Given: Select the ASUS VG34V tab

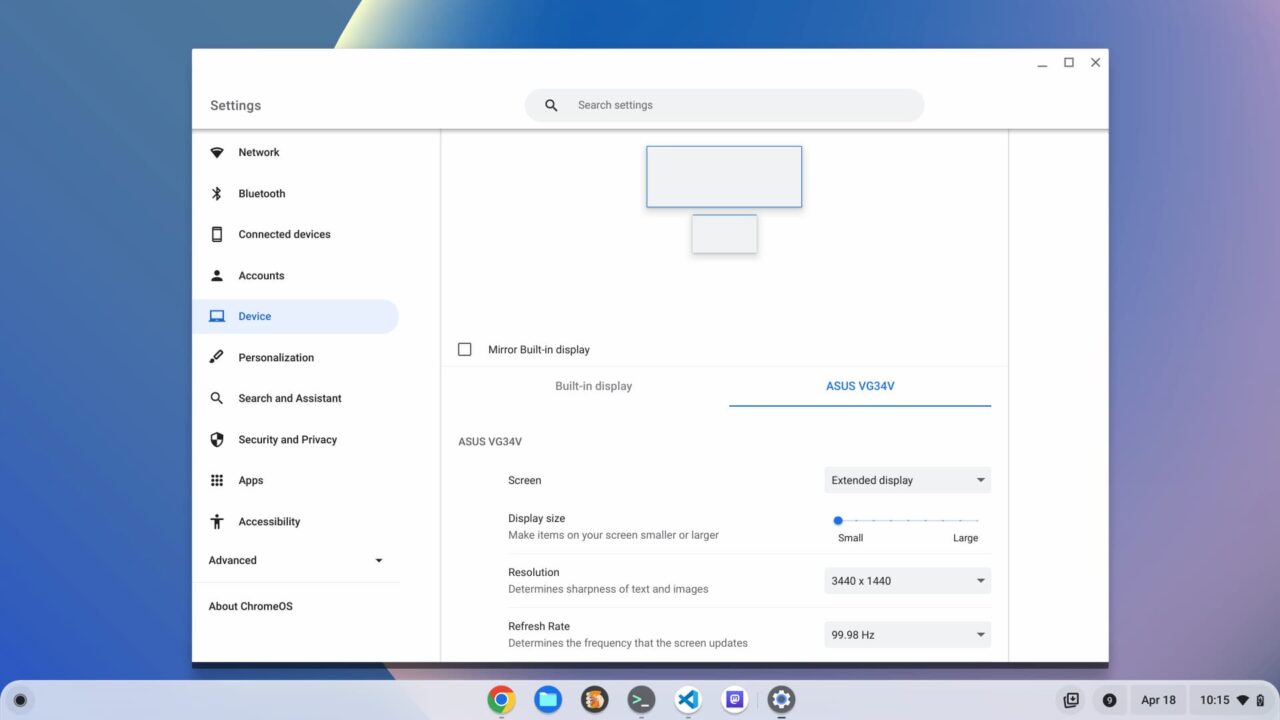Looking at the screenshot, I should pyautogui.click(x=860, y=386).
